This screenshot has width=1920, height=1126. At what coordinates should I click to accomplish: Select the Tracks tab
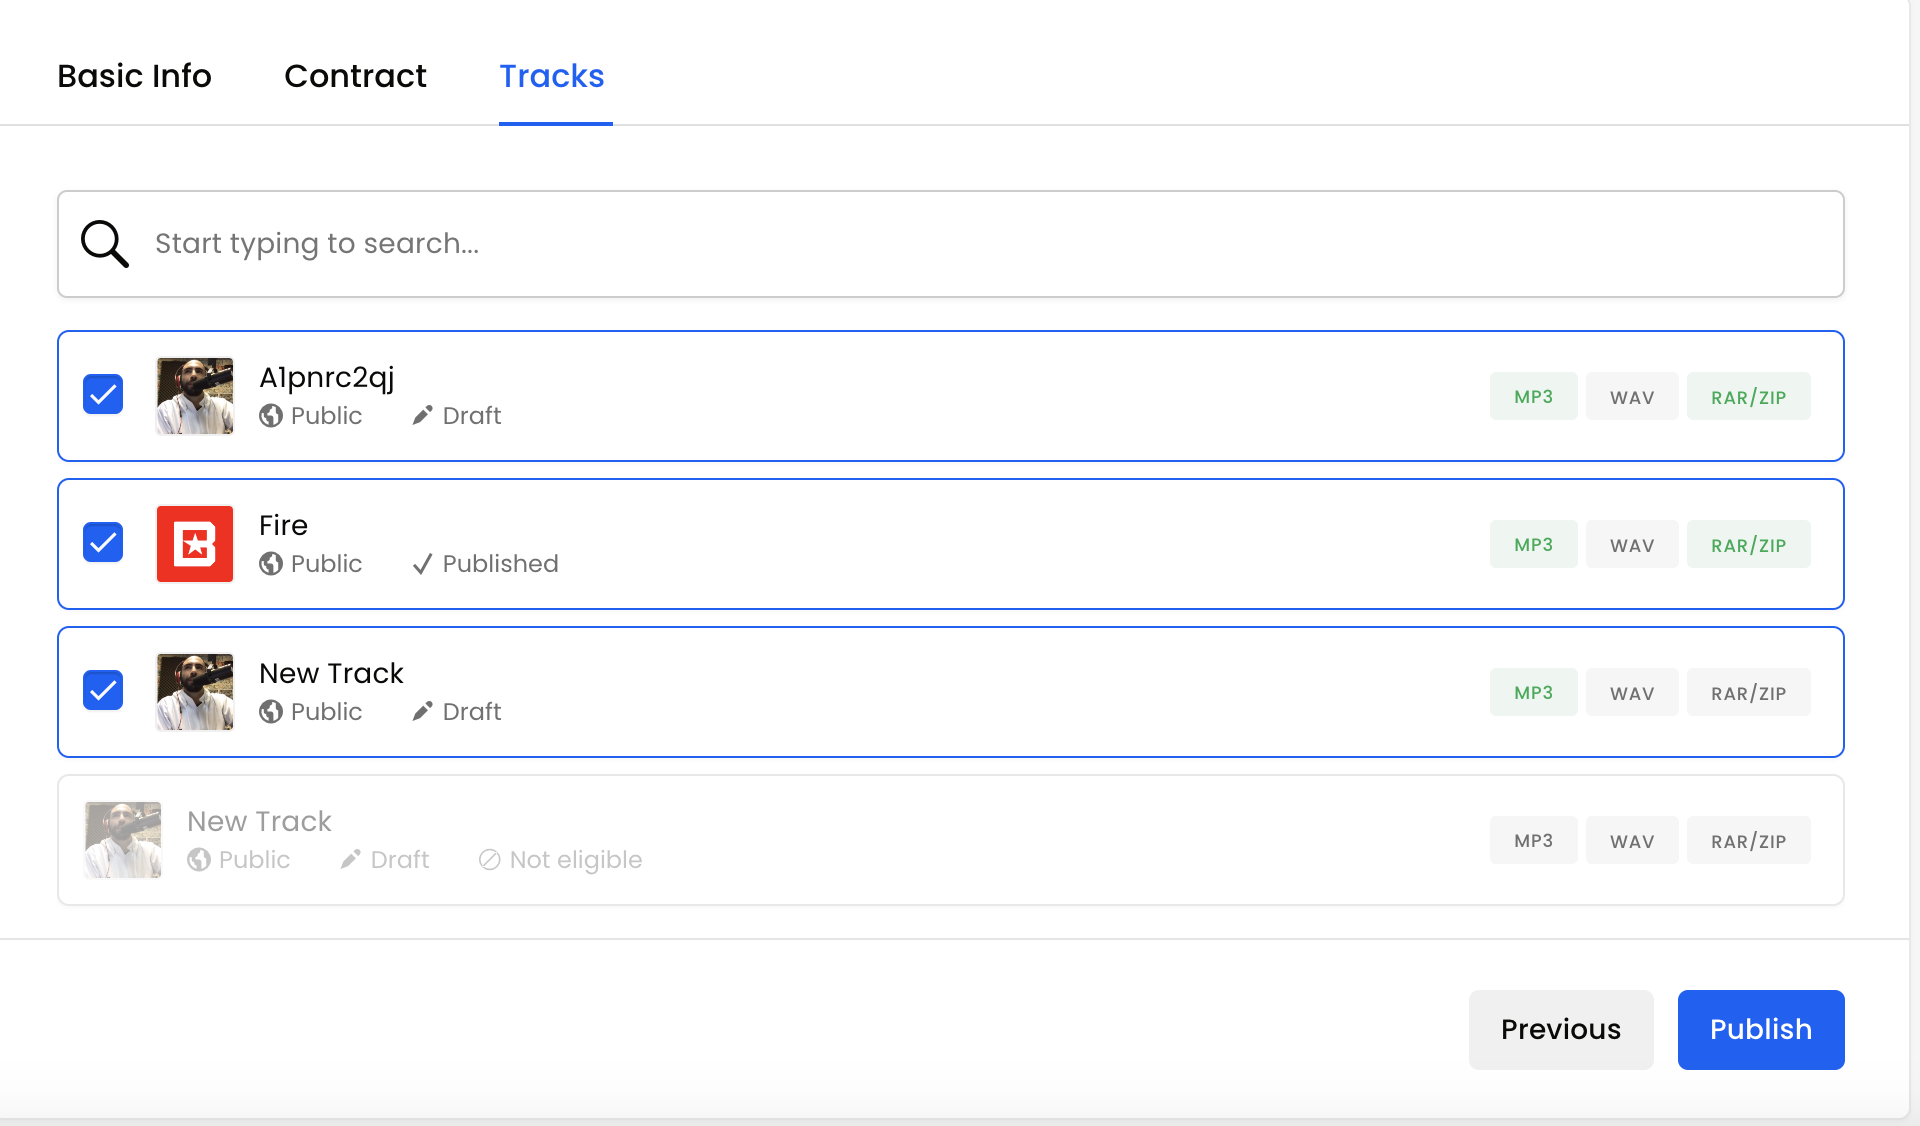point(552,76)
